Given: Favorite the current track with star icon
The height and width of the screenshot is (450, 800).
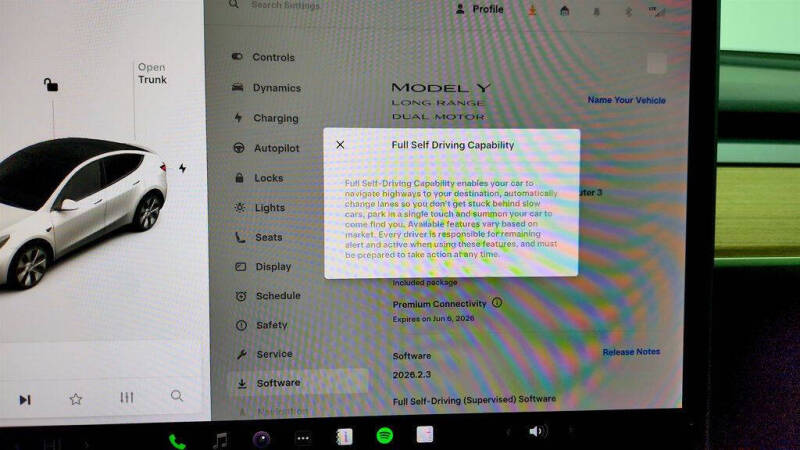Looking at the screenshot, I should click(76, 398).
